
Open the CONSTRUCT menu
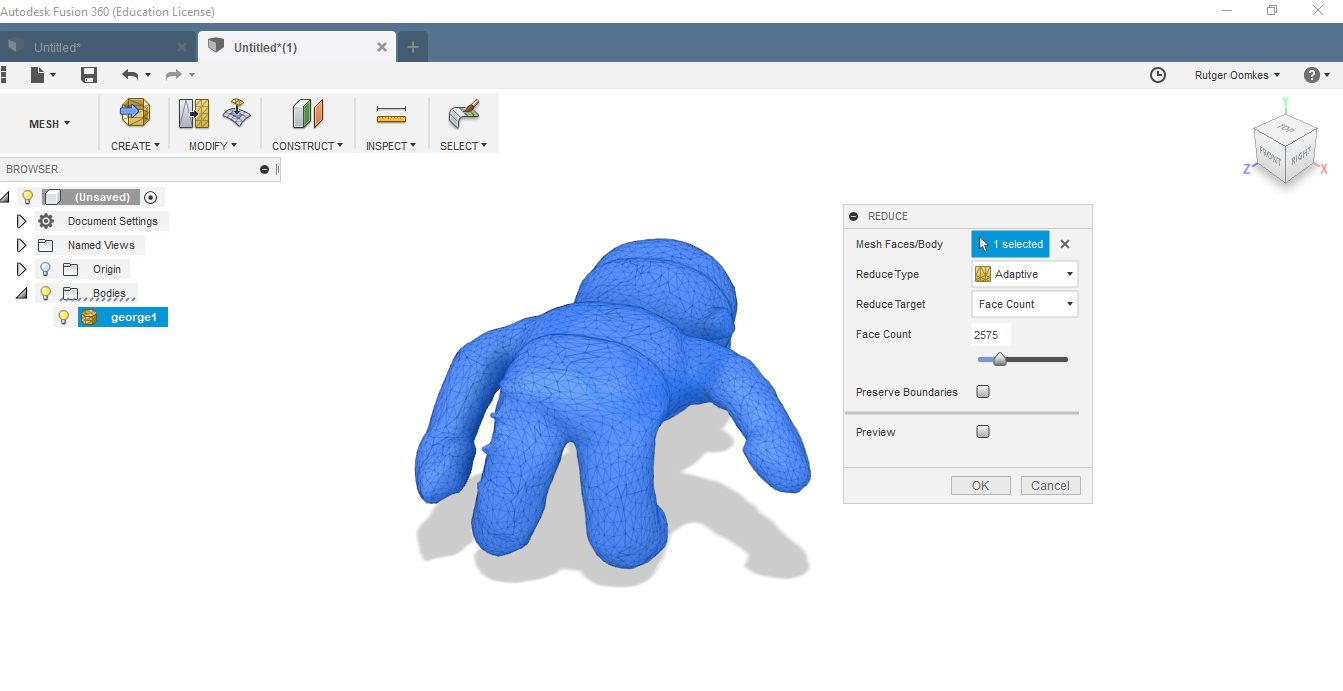pyautogui.click(x=307, y=146)
